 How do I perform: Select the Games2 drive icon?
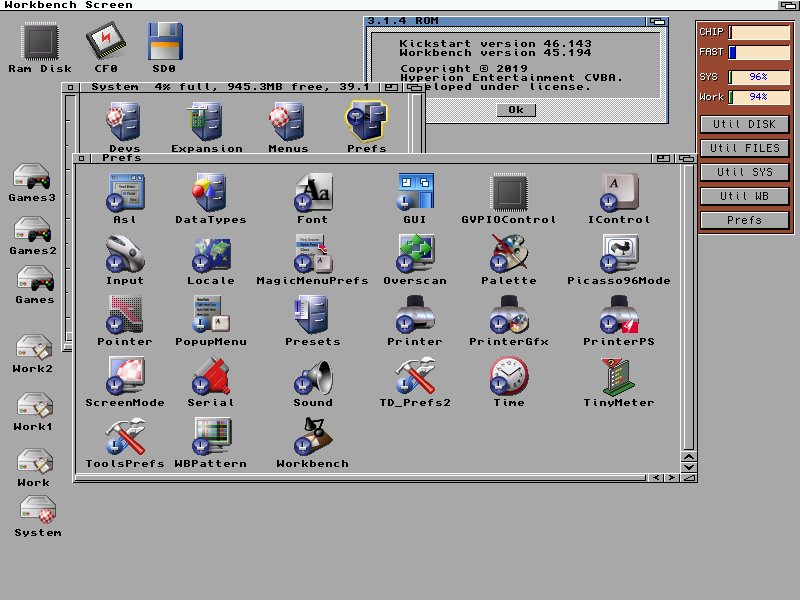32,230
